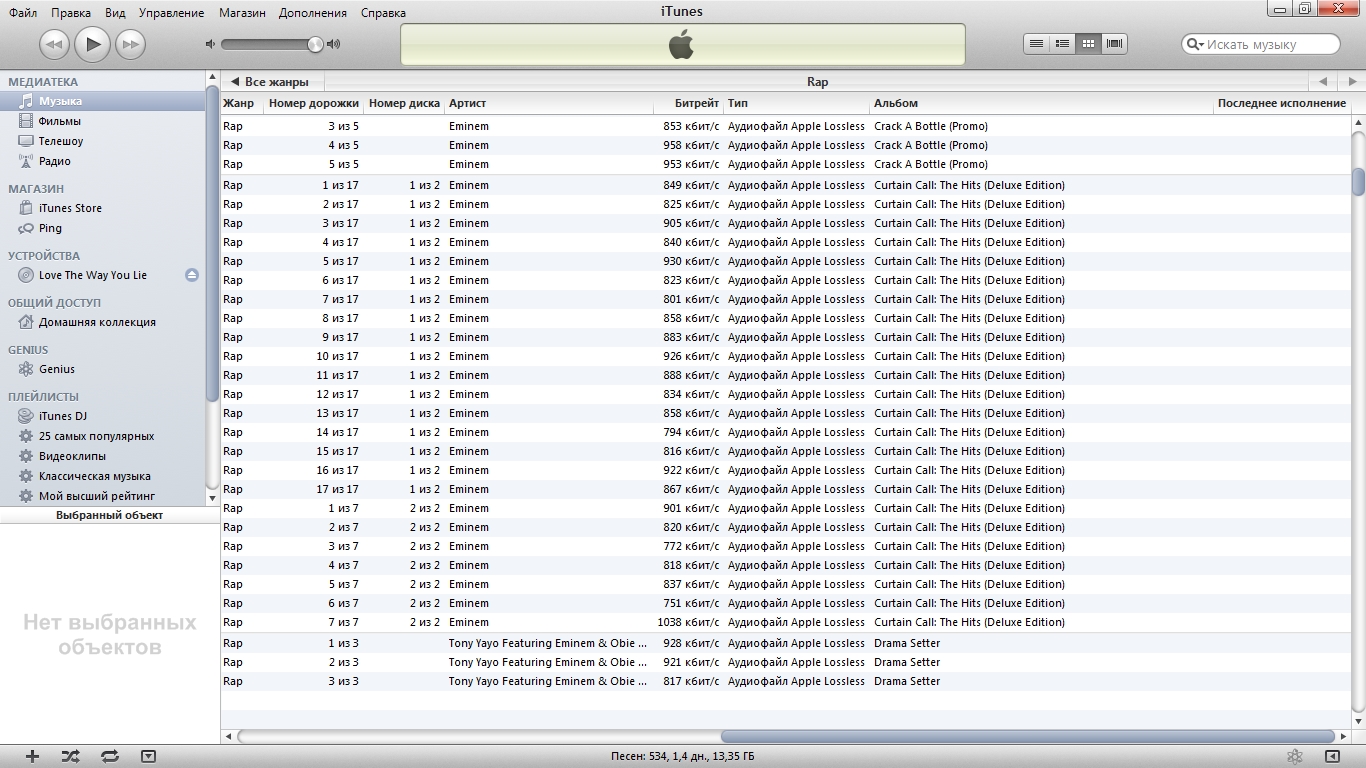
Task: Click the horizontal scrollbar of the song list
Action: (1027, 737)
